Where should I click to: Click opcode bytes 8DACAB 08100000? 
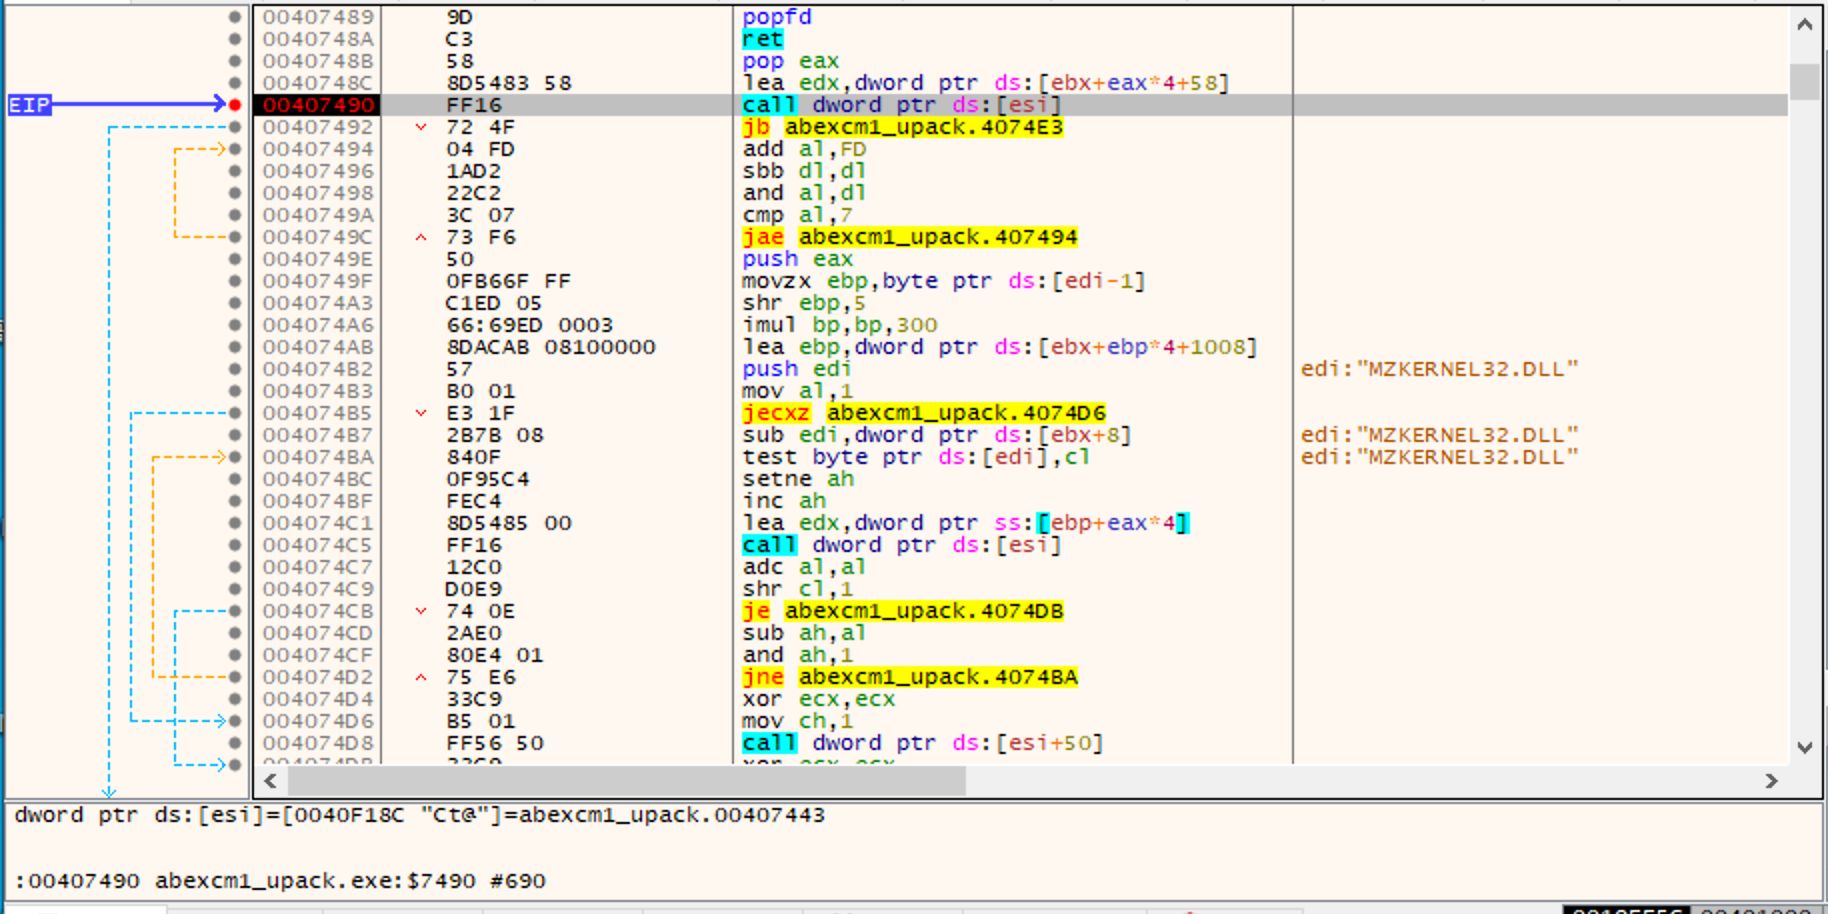click(x=550, y=347)
